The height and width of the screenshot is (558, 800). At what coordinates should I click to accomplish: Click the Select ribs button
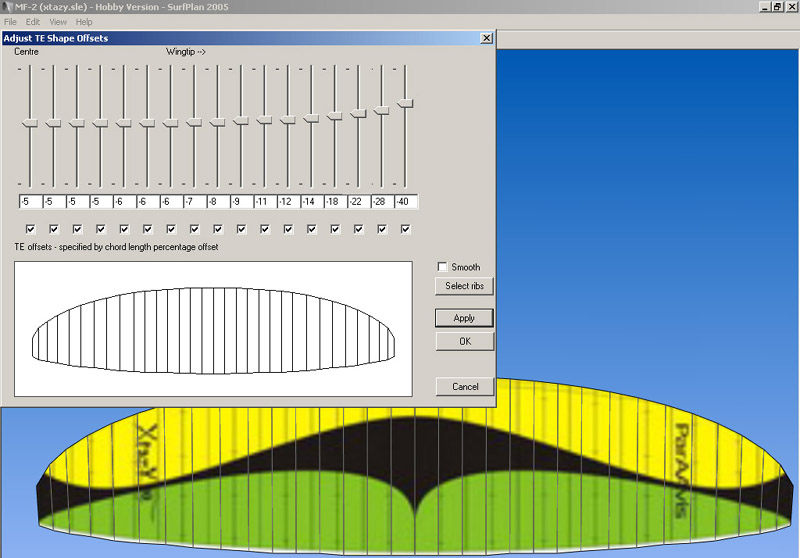click(464, 286)
